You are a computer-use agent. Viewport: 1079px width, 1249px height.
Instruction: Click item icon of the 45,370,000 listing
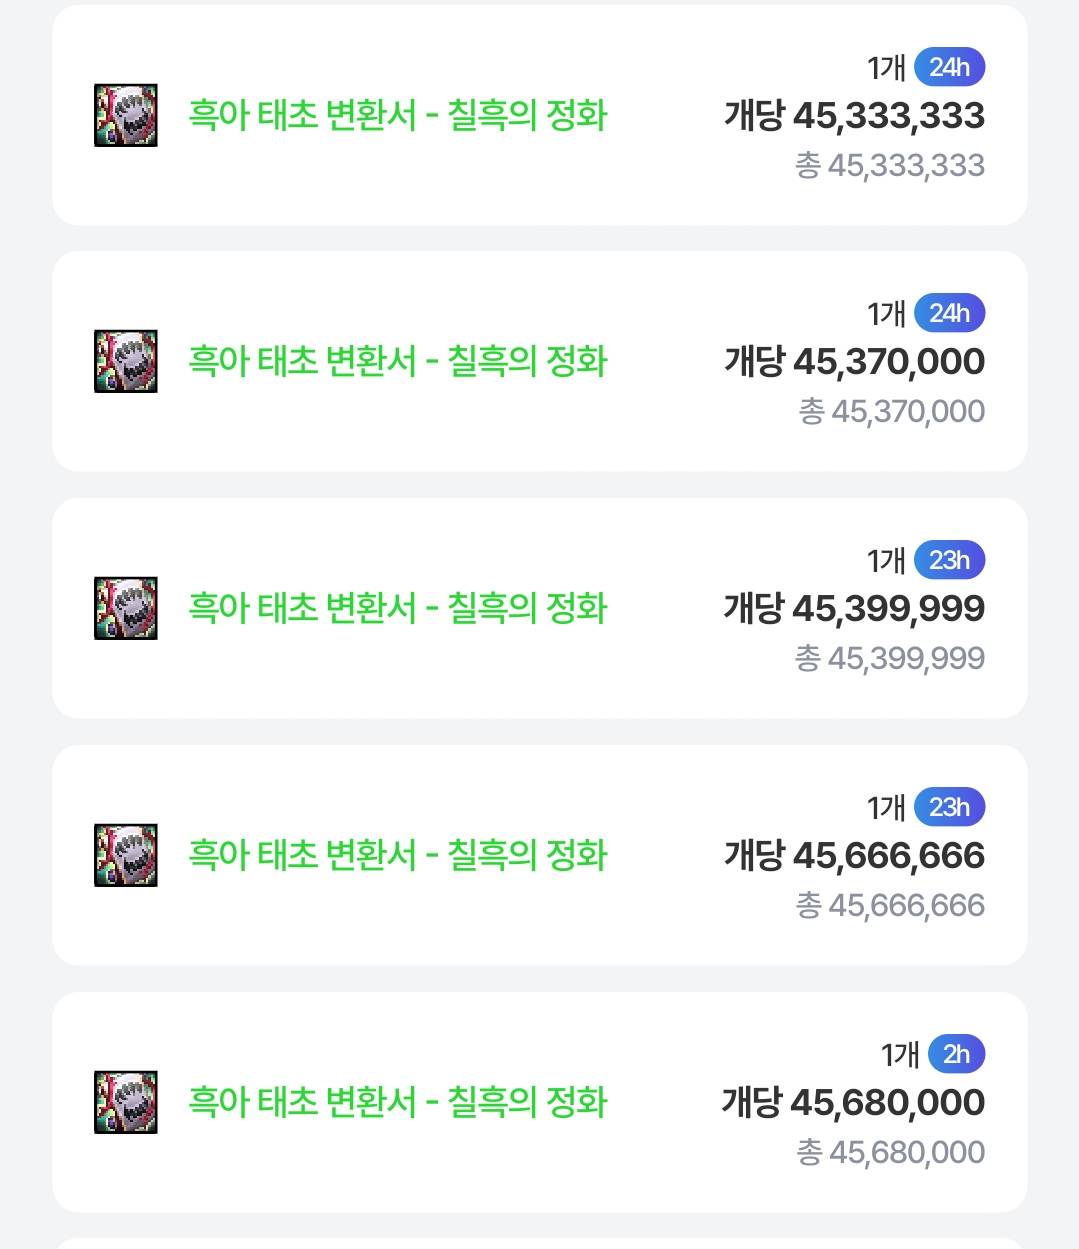126,361
